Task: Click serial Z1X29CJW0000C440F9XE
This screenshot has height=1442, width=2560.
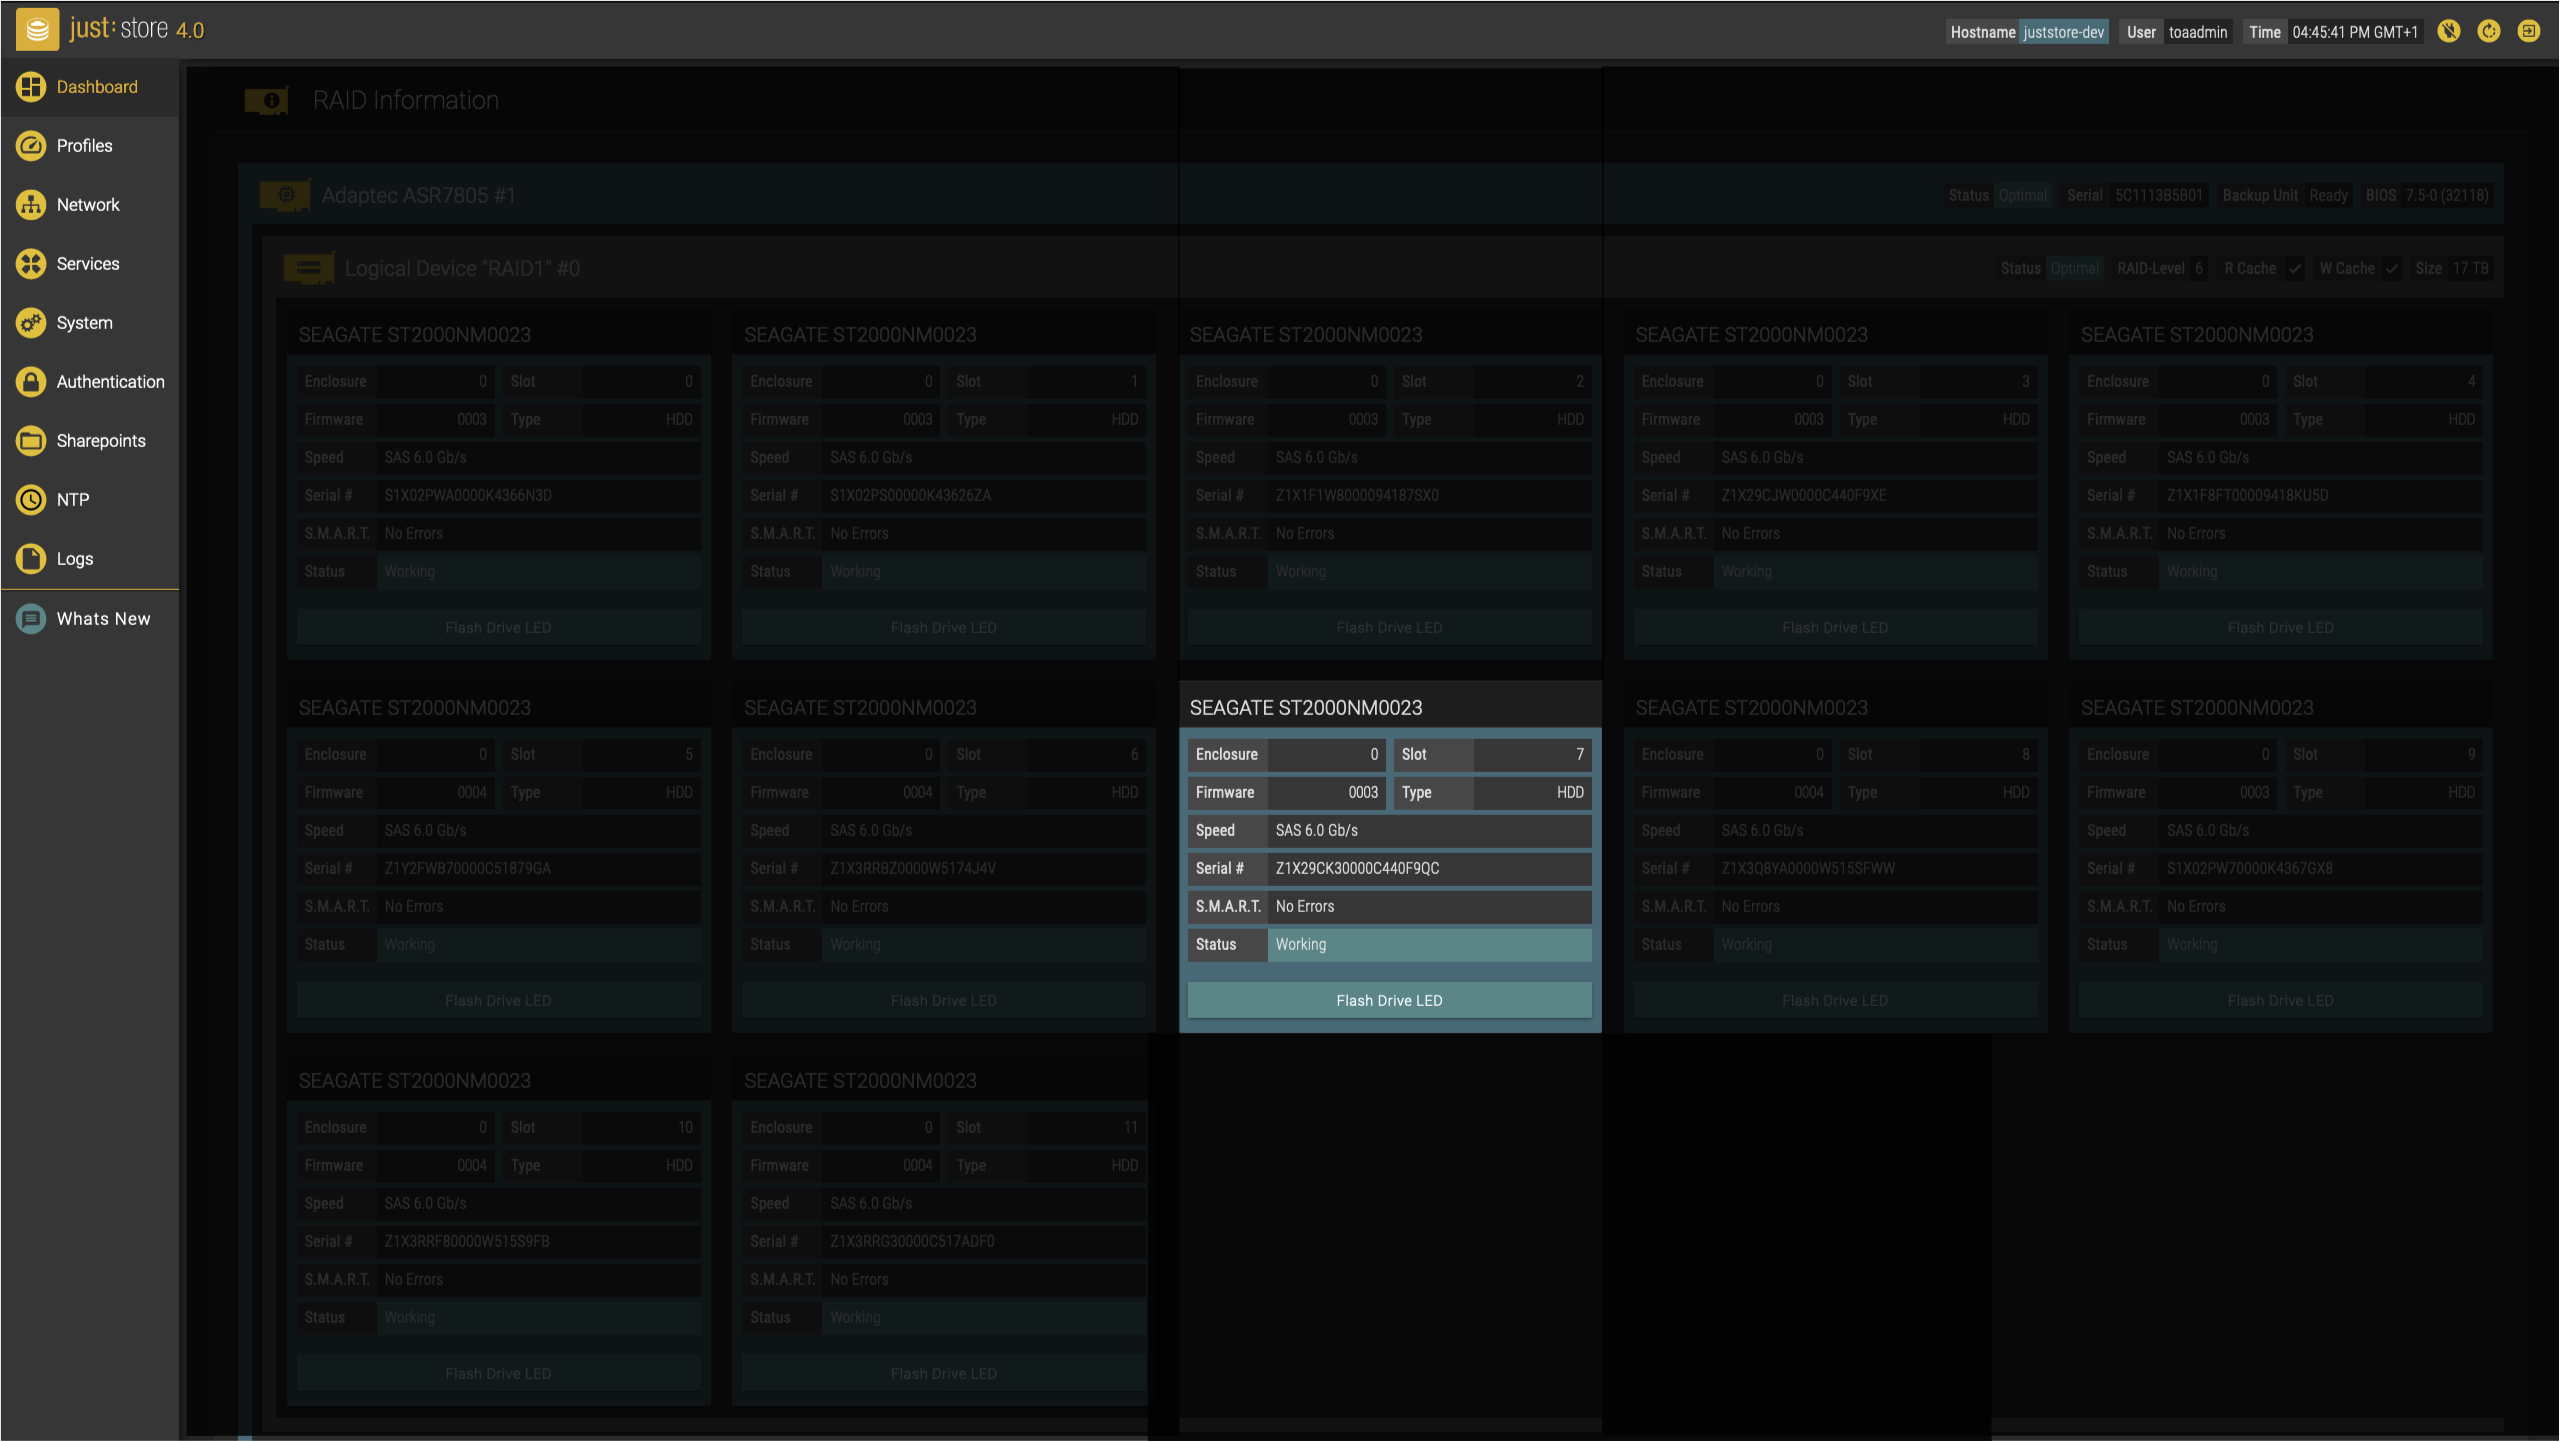Action: tap(1803, 496)
